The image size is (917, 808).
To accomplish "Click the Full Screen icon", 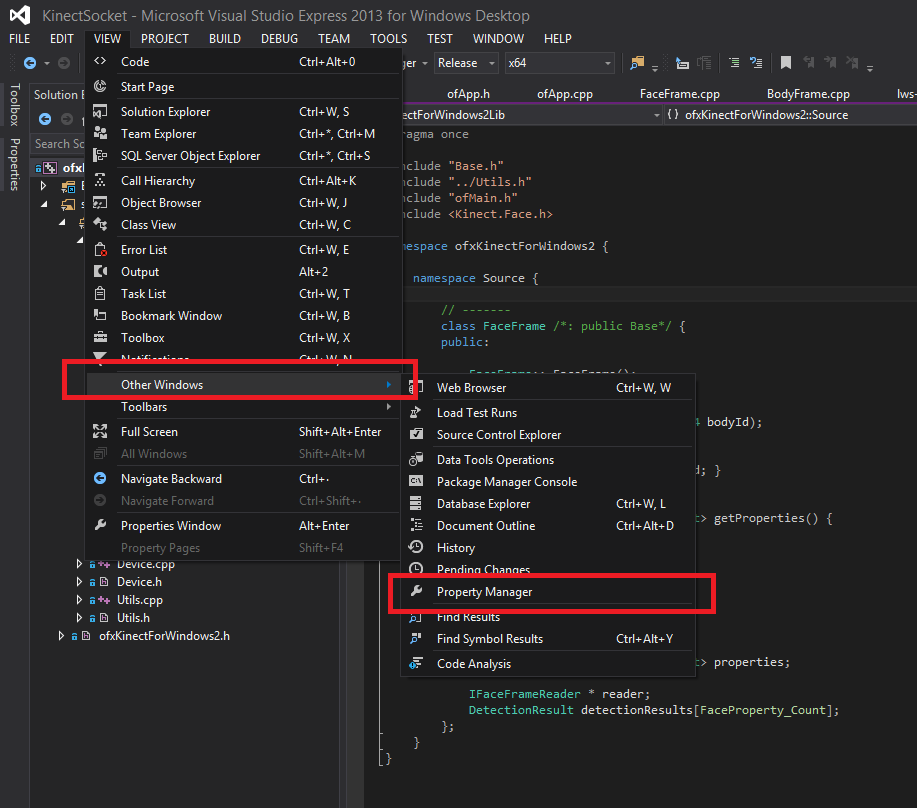I will point(100,431).
